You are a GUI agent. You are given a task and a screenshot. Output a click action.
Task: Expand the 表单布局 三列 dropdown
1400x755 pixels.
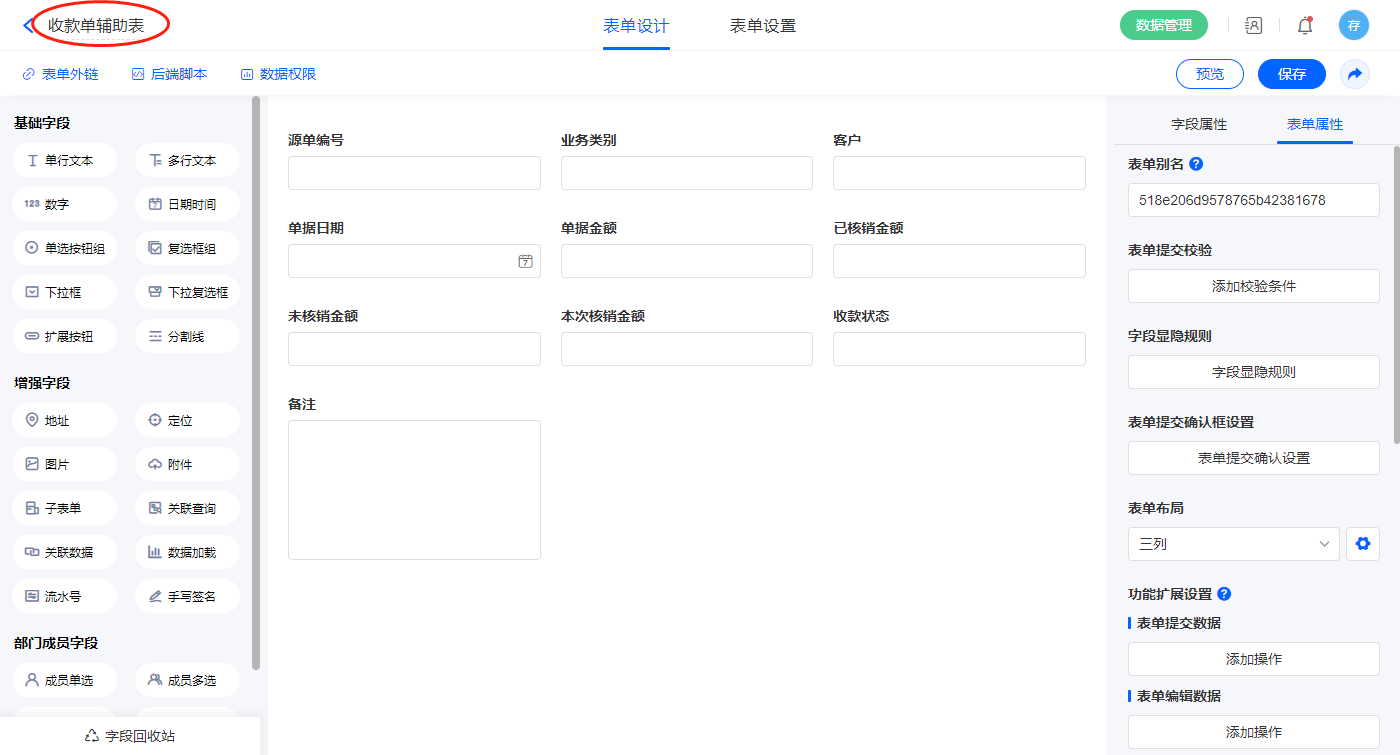[x=1233, y=544]
